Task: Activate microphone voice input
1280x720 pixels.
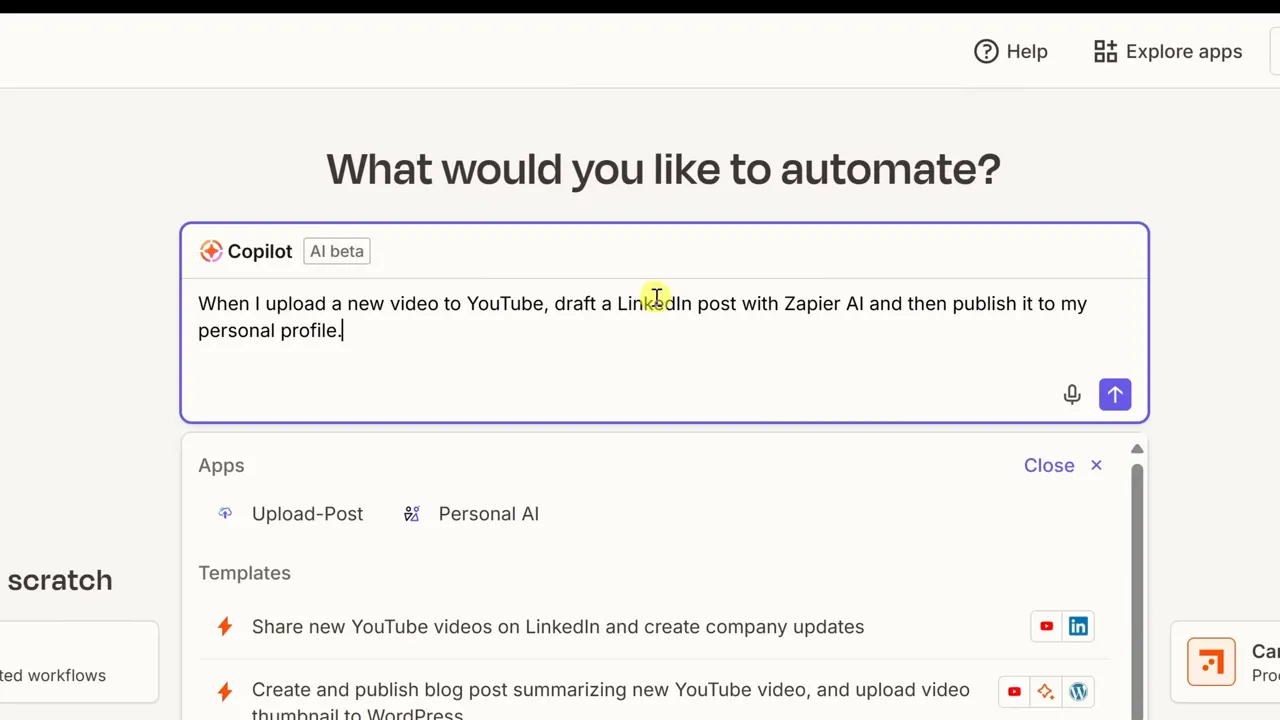Action: click(1072, 395)
